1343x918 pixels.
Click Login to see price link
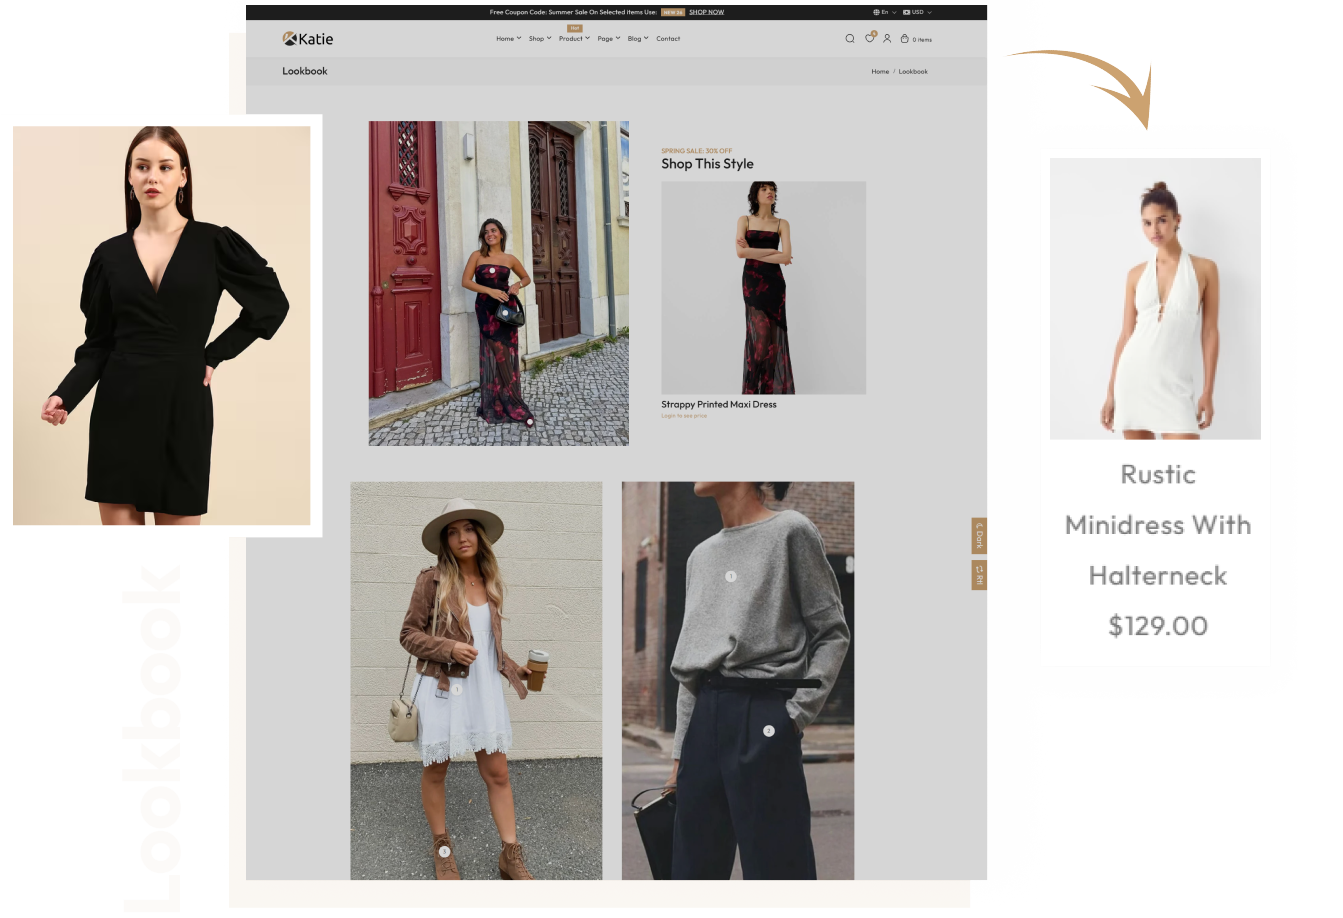(x=684, y=416)
